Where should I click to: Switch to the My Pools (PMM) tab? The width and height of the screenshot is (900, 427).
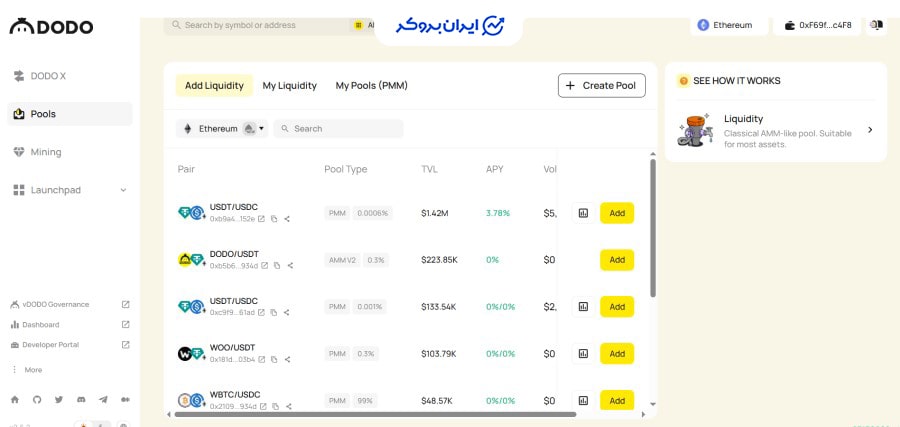click(x=371, y=86)
